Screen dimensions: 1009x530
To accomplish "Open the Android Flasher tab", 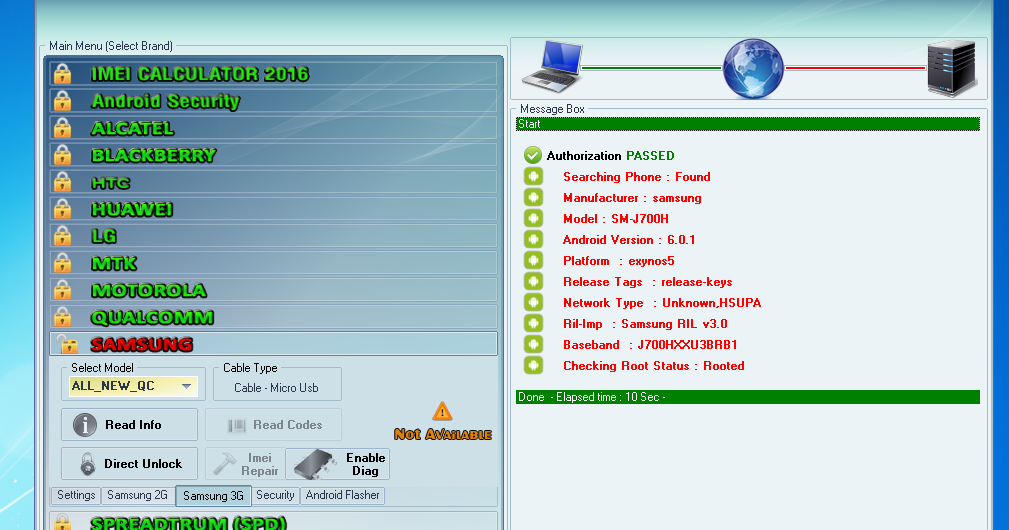I will (x=342, y=495).
